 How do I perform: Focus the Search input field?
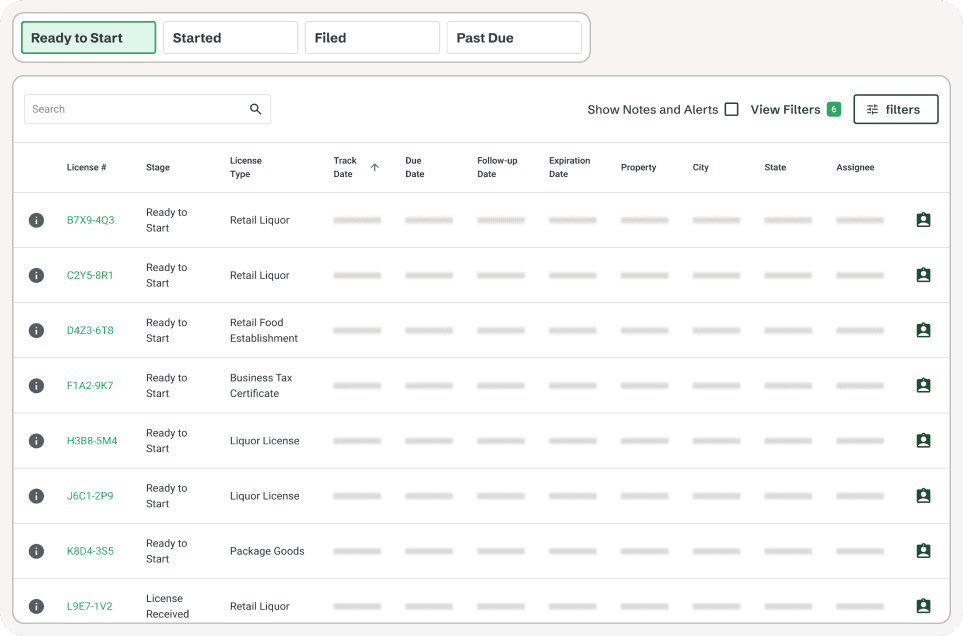tap(147, 109)
